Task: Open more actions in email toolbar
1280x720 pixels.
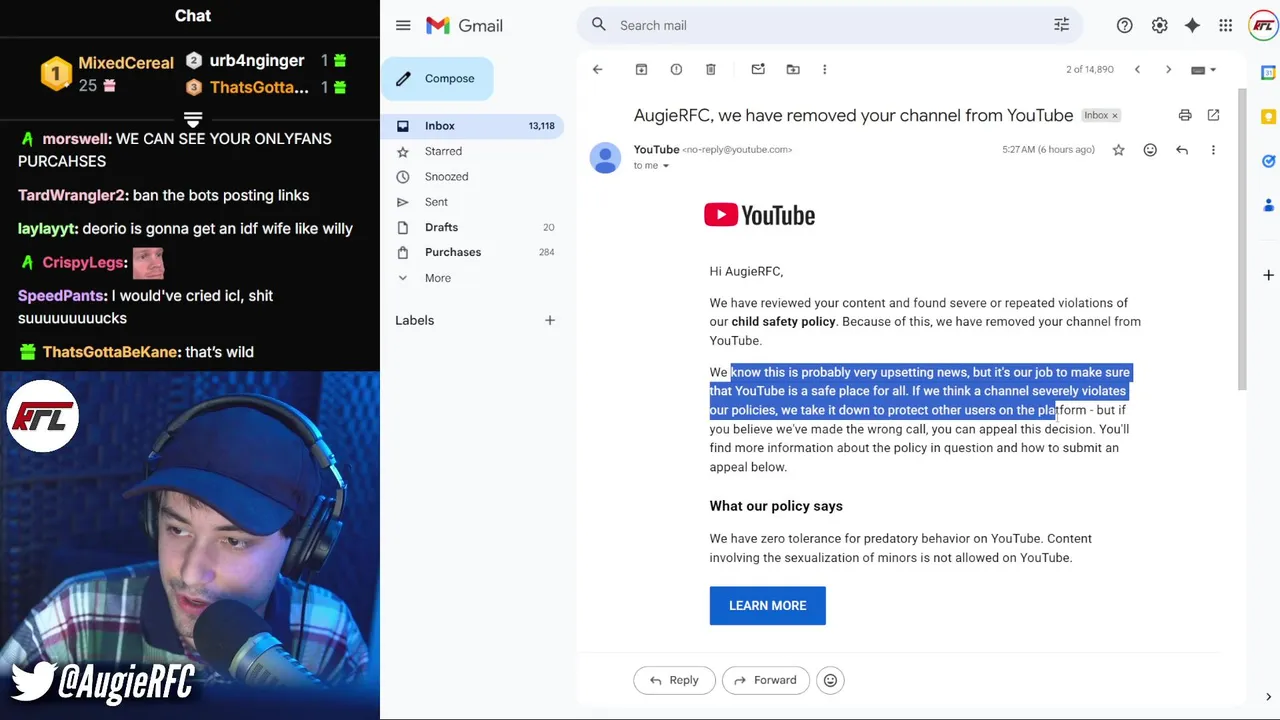Action: [824, 69]
